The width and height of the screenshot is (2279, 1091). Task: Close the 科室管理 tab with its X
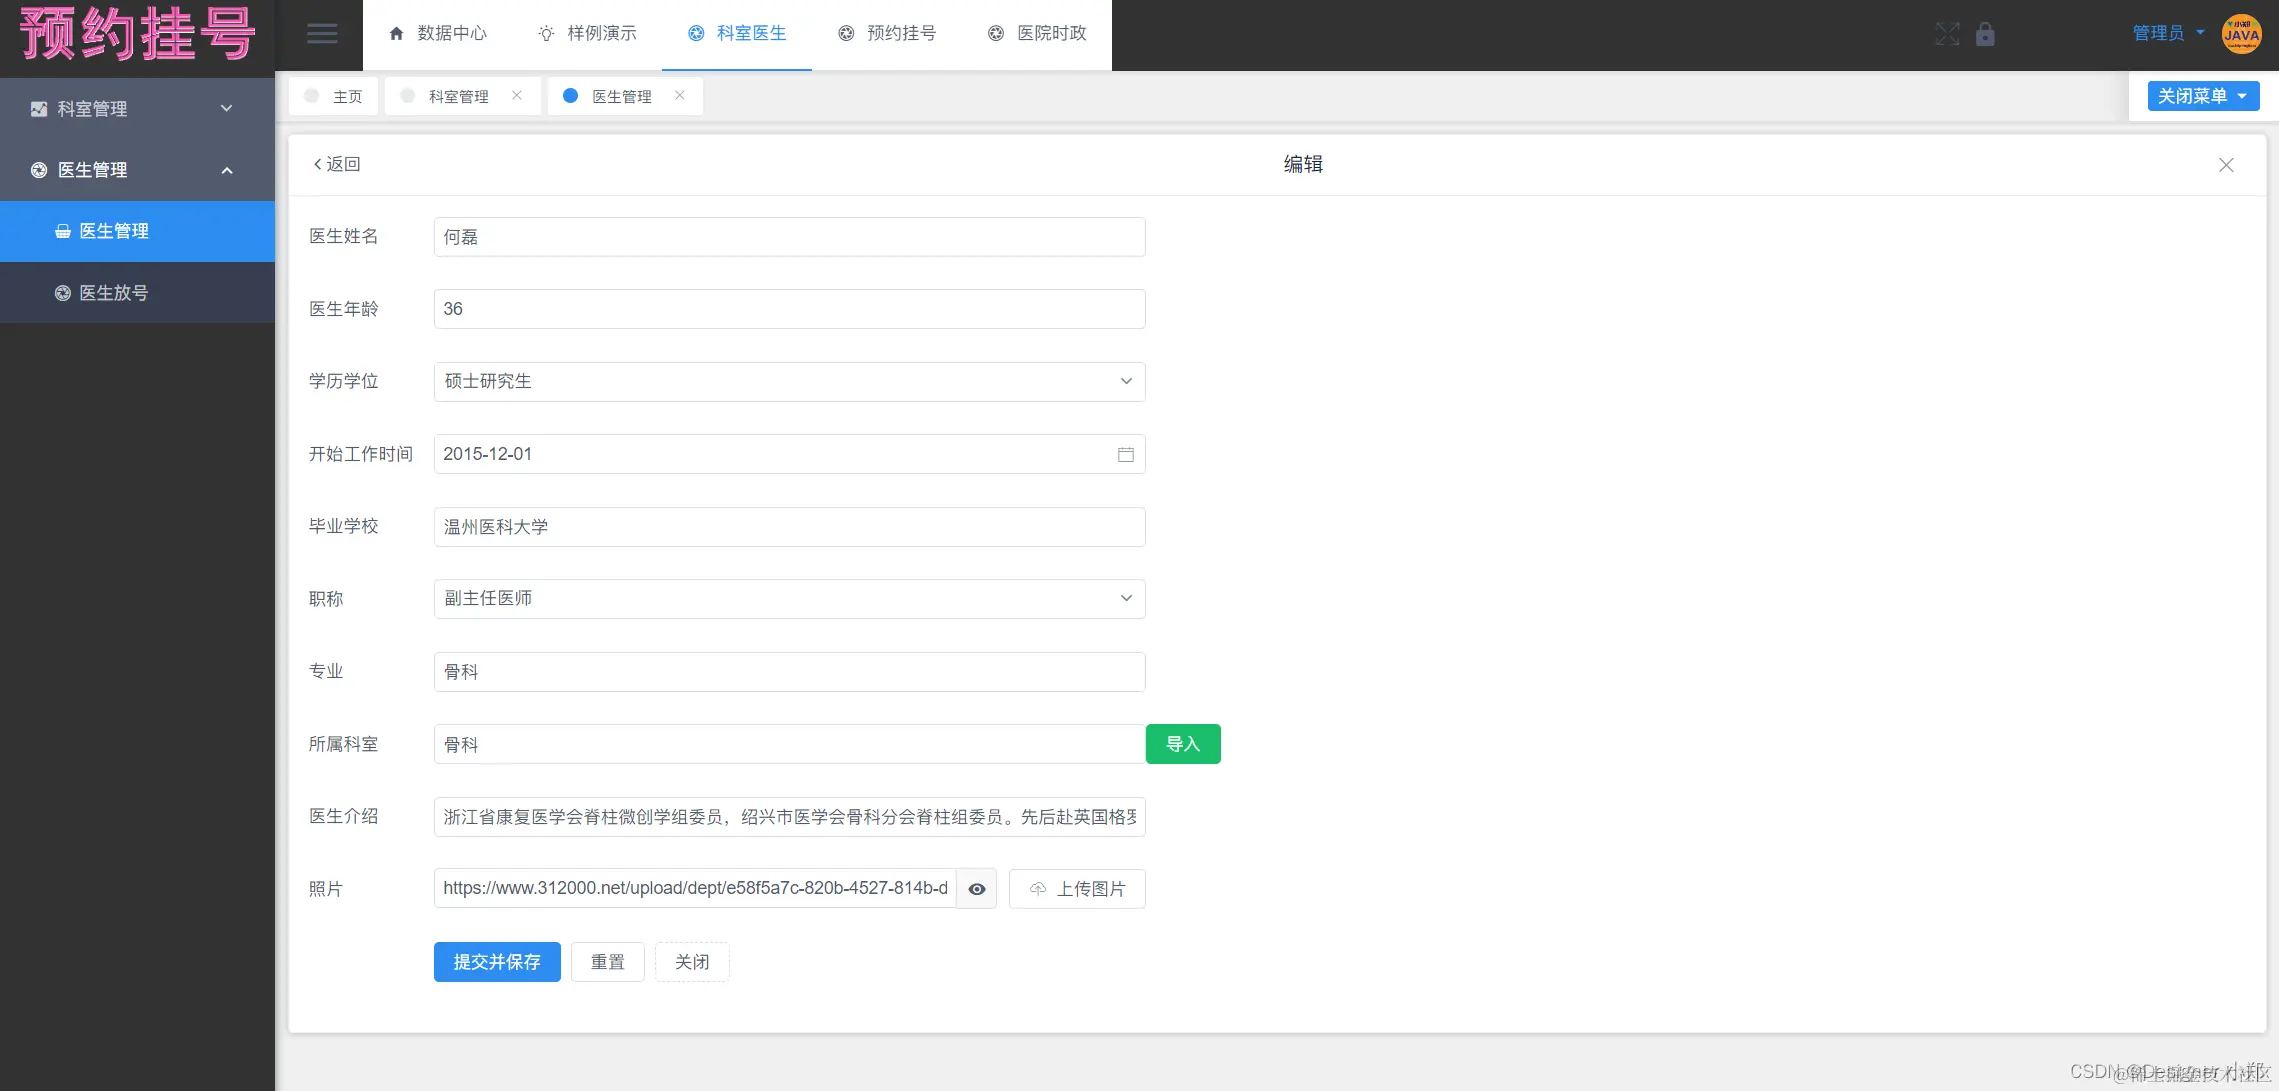click(517, 95)
